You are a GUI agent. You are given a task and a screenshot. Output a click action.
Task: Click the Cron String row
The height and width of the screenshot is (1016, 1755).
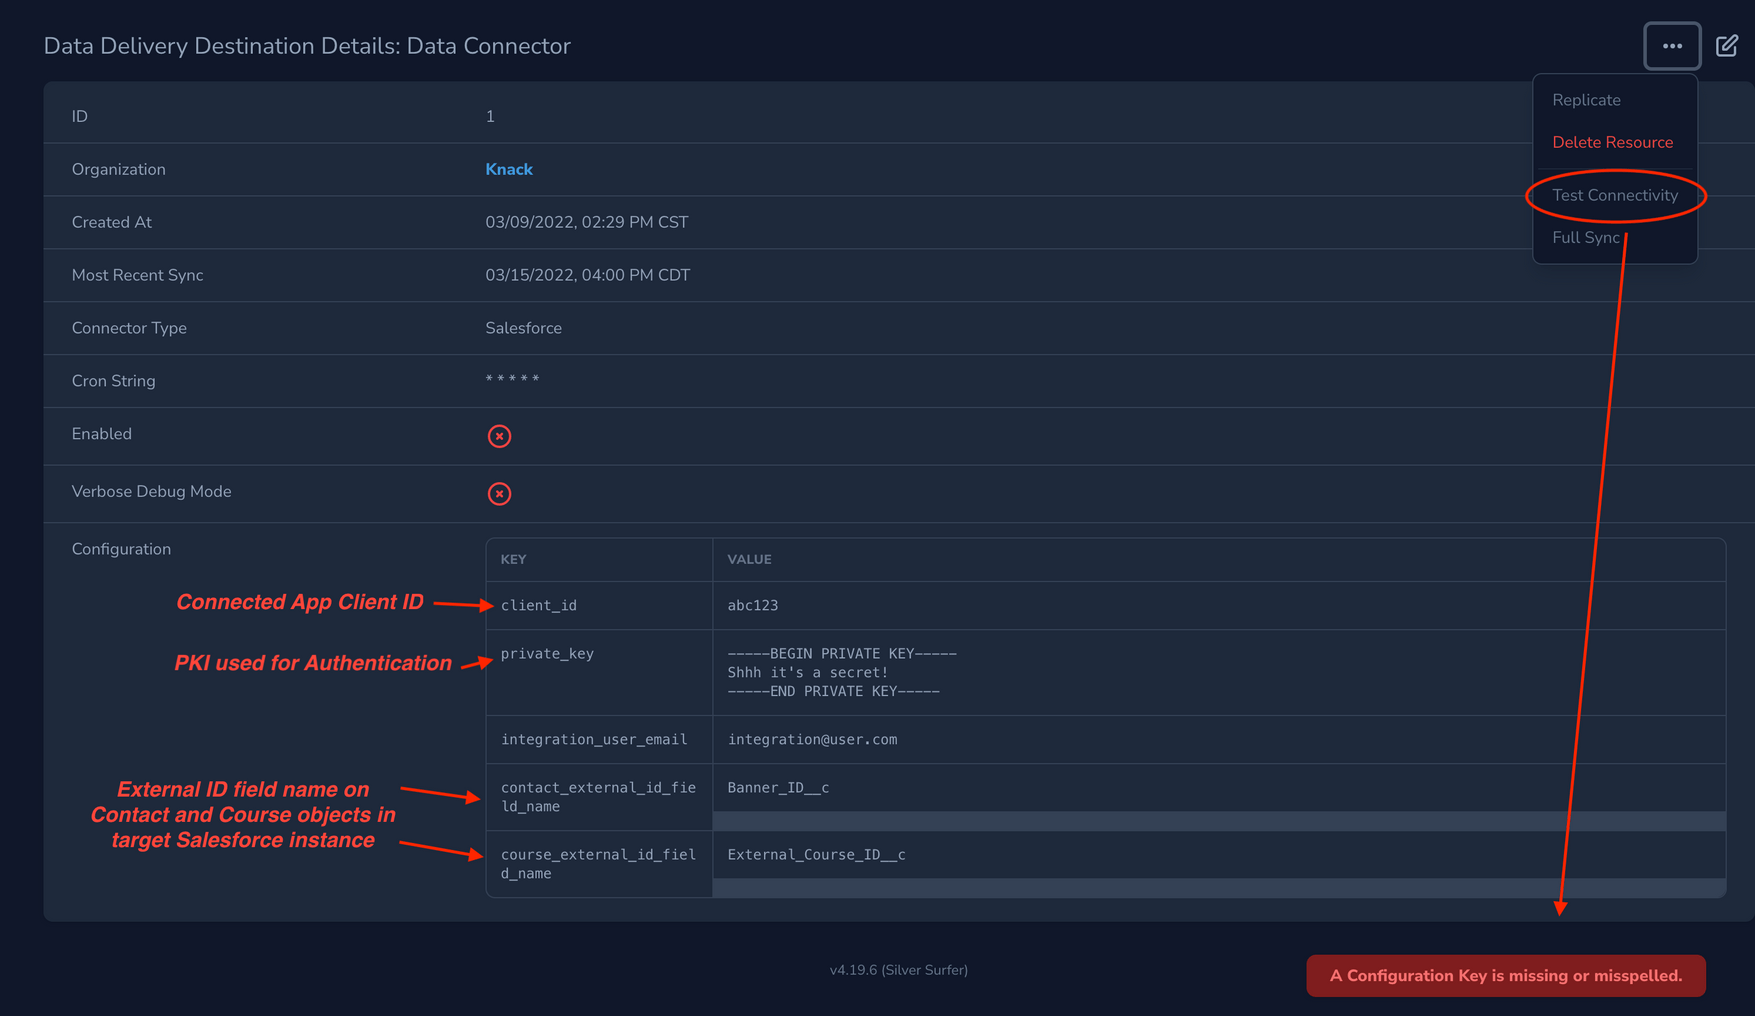pos(512,380)
